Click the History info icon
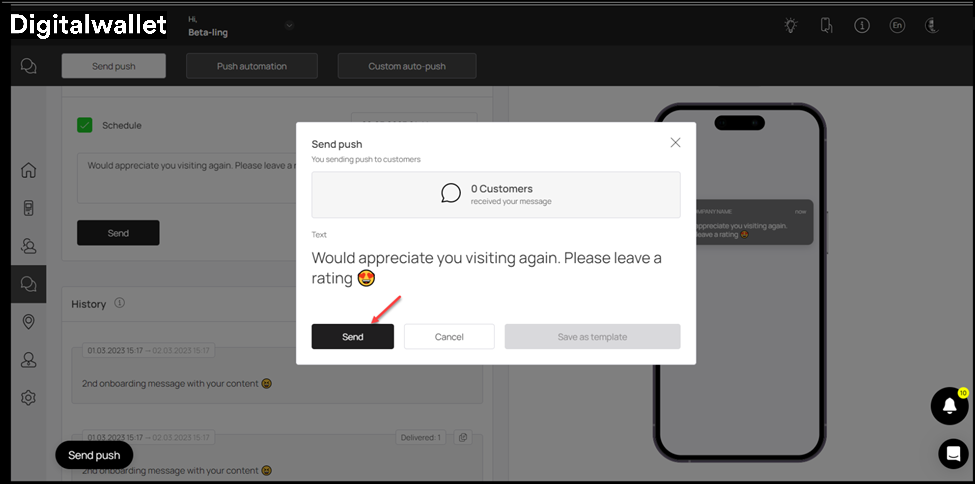975x484 pixels. (119, 303)
